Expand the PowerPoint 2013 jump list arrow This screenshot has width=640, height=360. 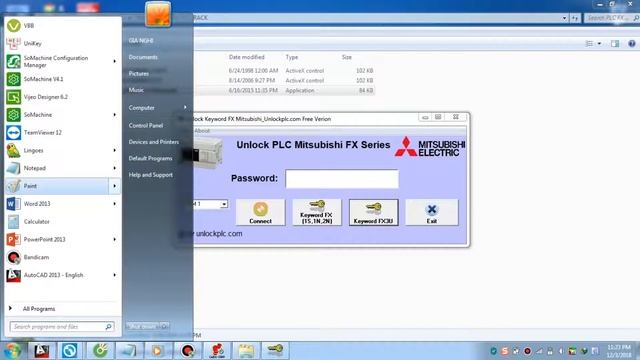[114, 240]
